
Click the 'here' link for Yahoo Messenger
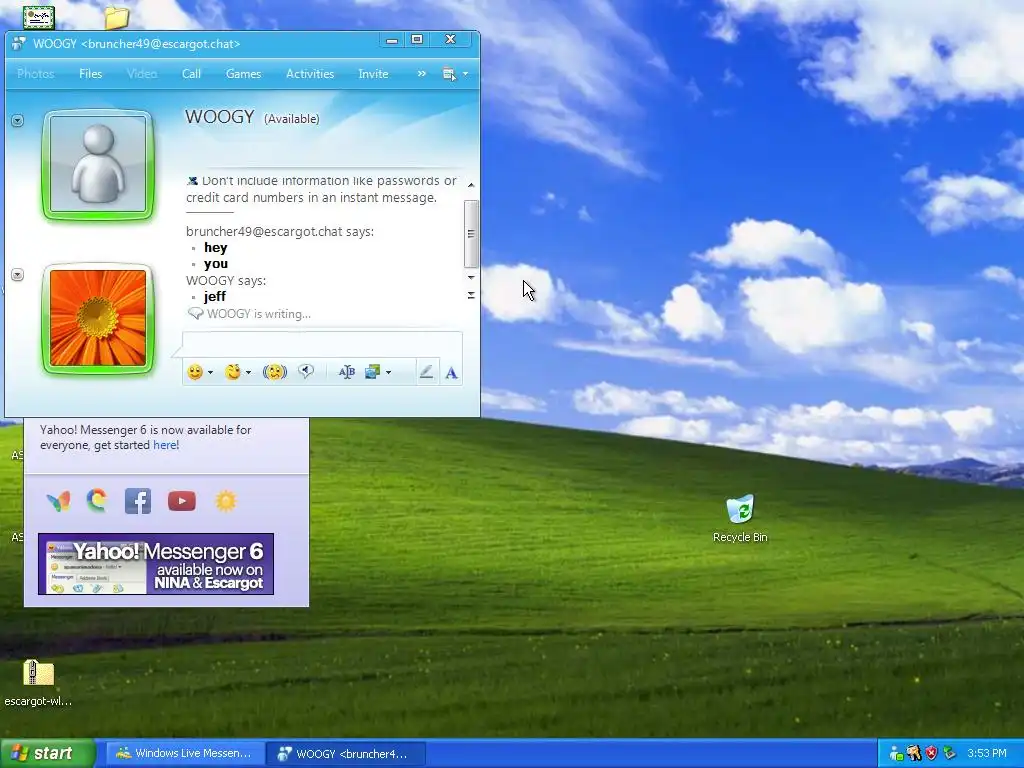click(x=165, y=445)
